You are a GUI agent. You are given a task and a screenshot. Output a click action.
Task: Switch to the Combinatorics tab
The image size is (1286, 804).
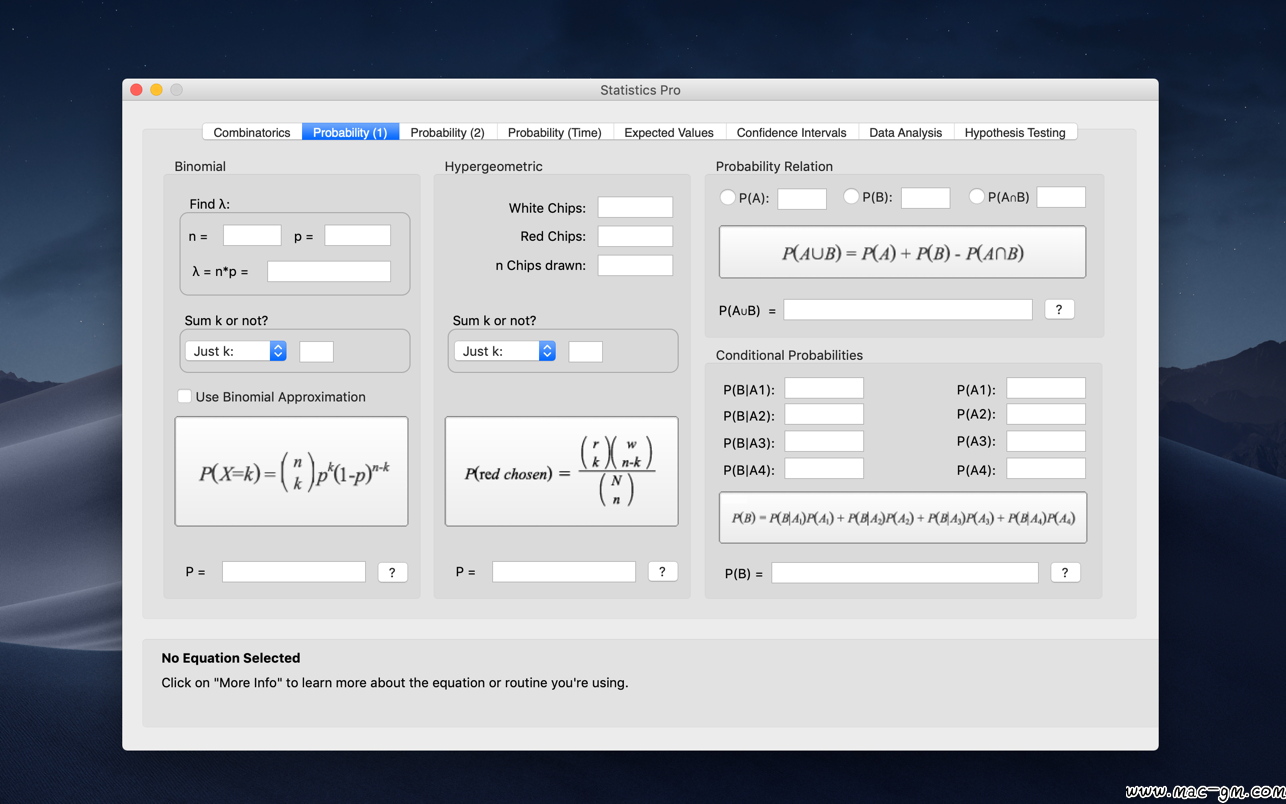click(252, 132)
